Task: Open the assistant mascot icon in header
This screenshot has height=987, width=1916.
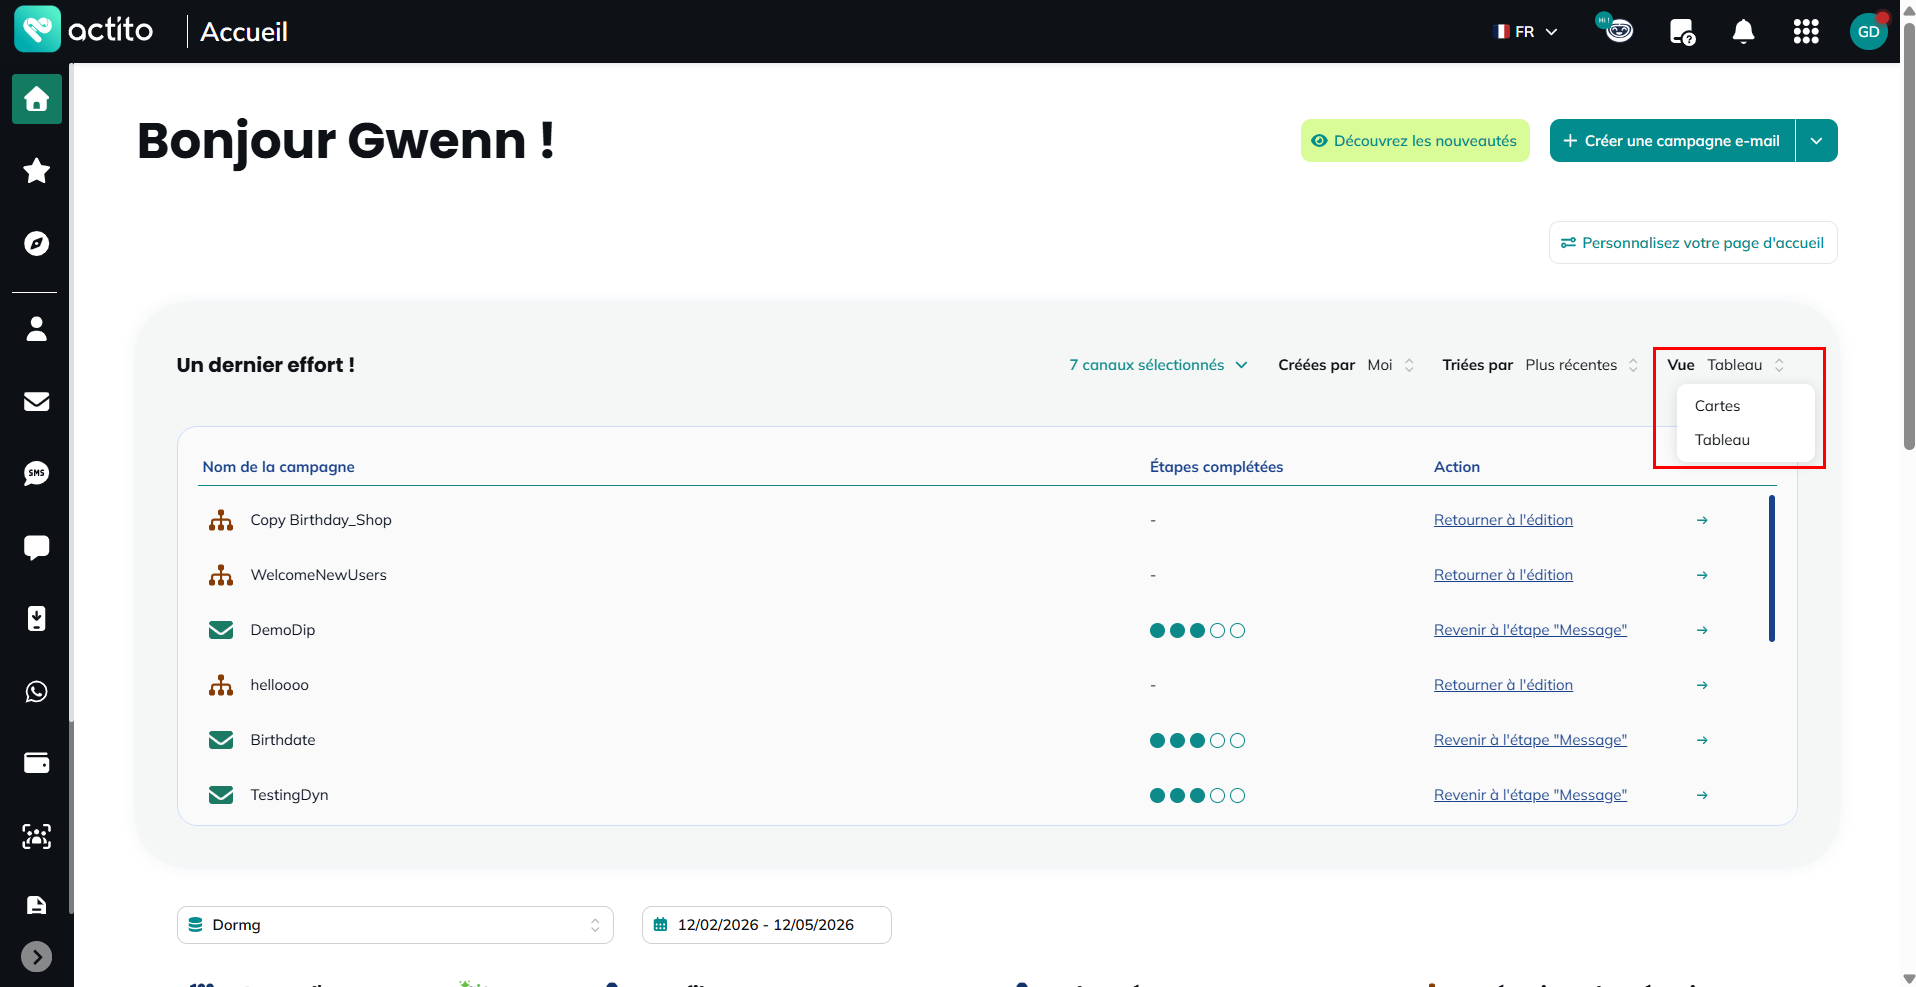Action: pyautogui.click(x=1615, y=29)
